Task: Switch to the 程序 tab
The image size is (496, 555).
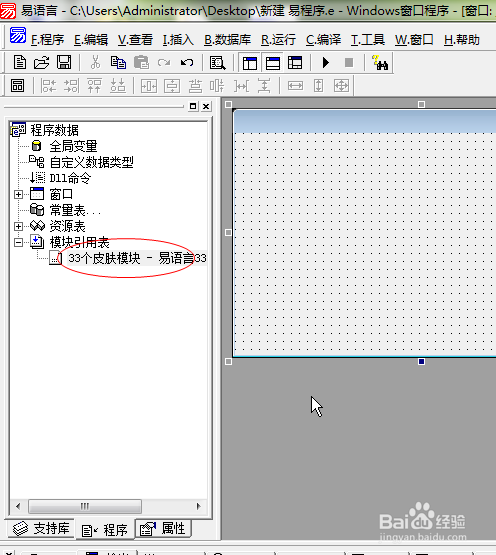Action: coord(105,530)
